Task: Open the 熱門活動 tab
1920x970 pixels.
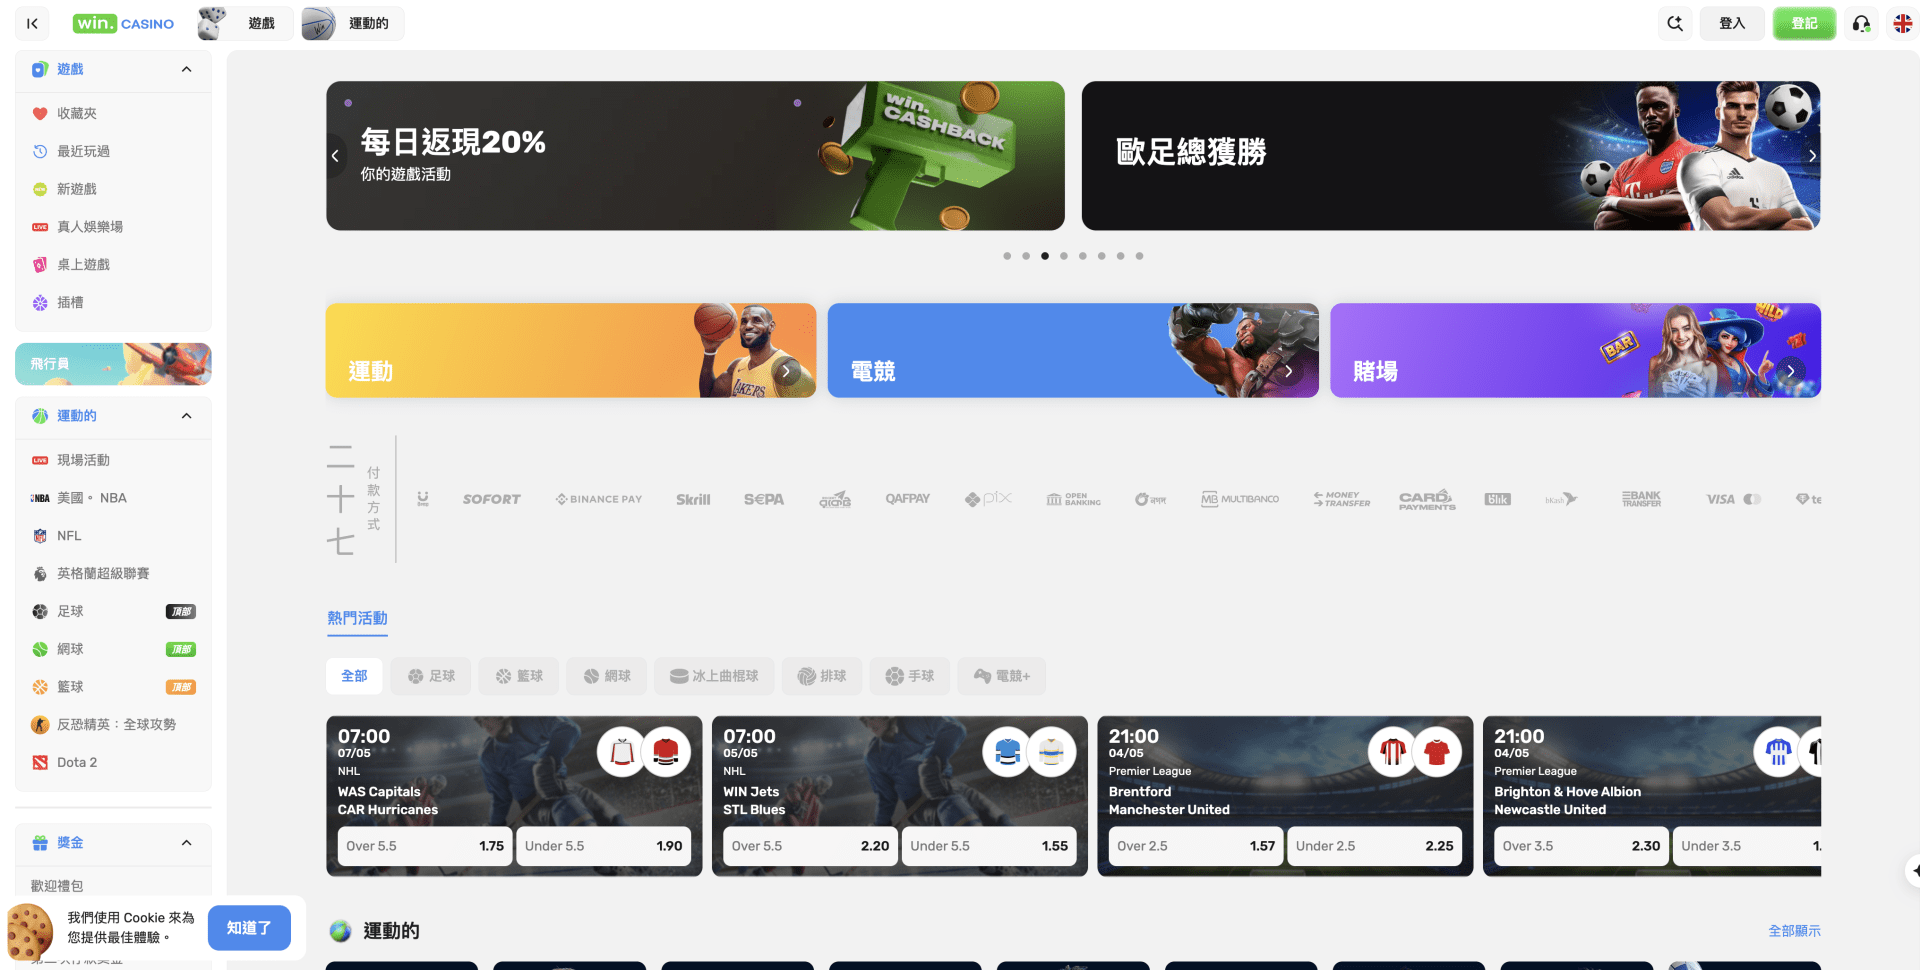Action: [357, 619]
